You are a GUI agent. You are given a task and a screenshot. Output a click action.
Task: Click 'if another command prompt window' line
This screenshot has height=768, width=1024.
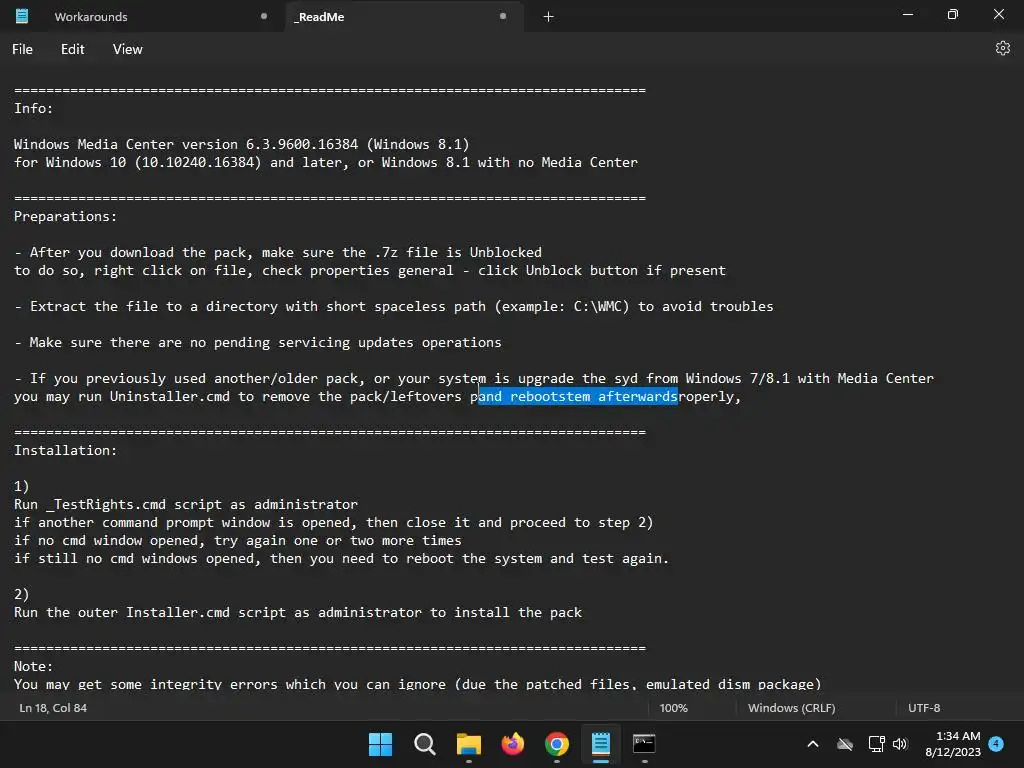pos(334,523)
